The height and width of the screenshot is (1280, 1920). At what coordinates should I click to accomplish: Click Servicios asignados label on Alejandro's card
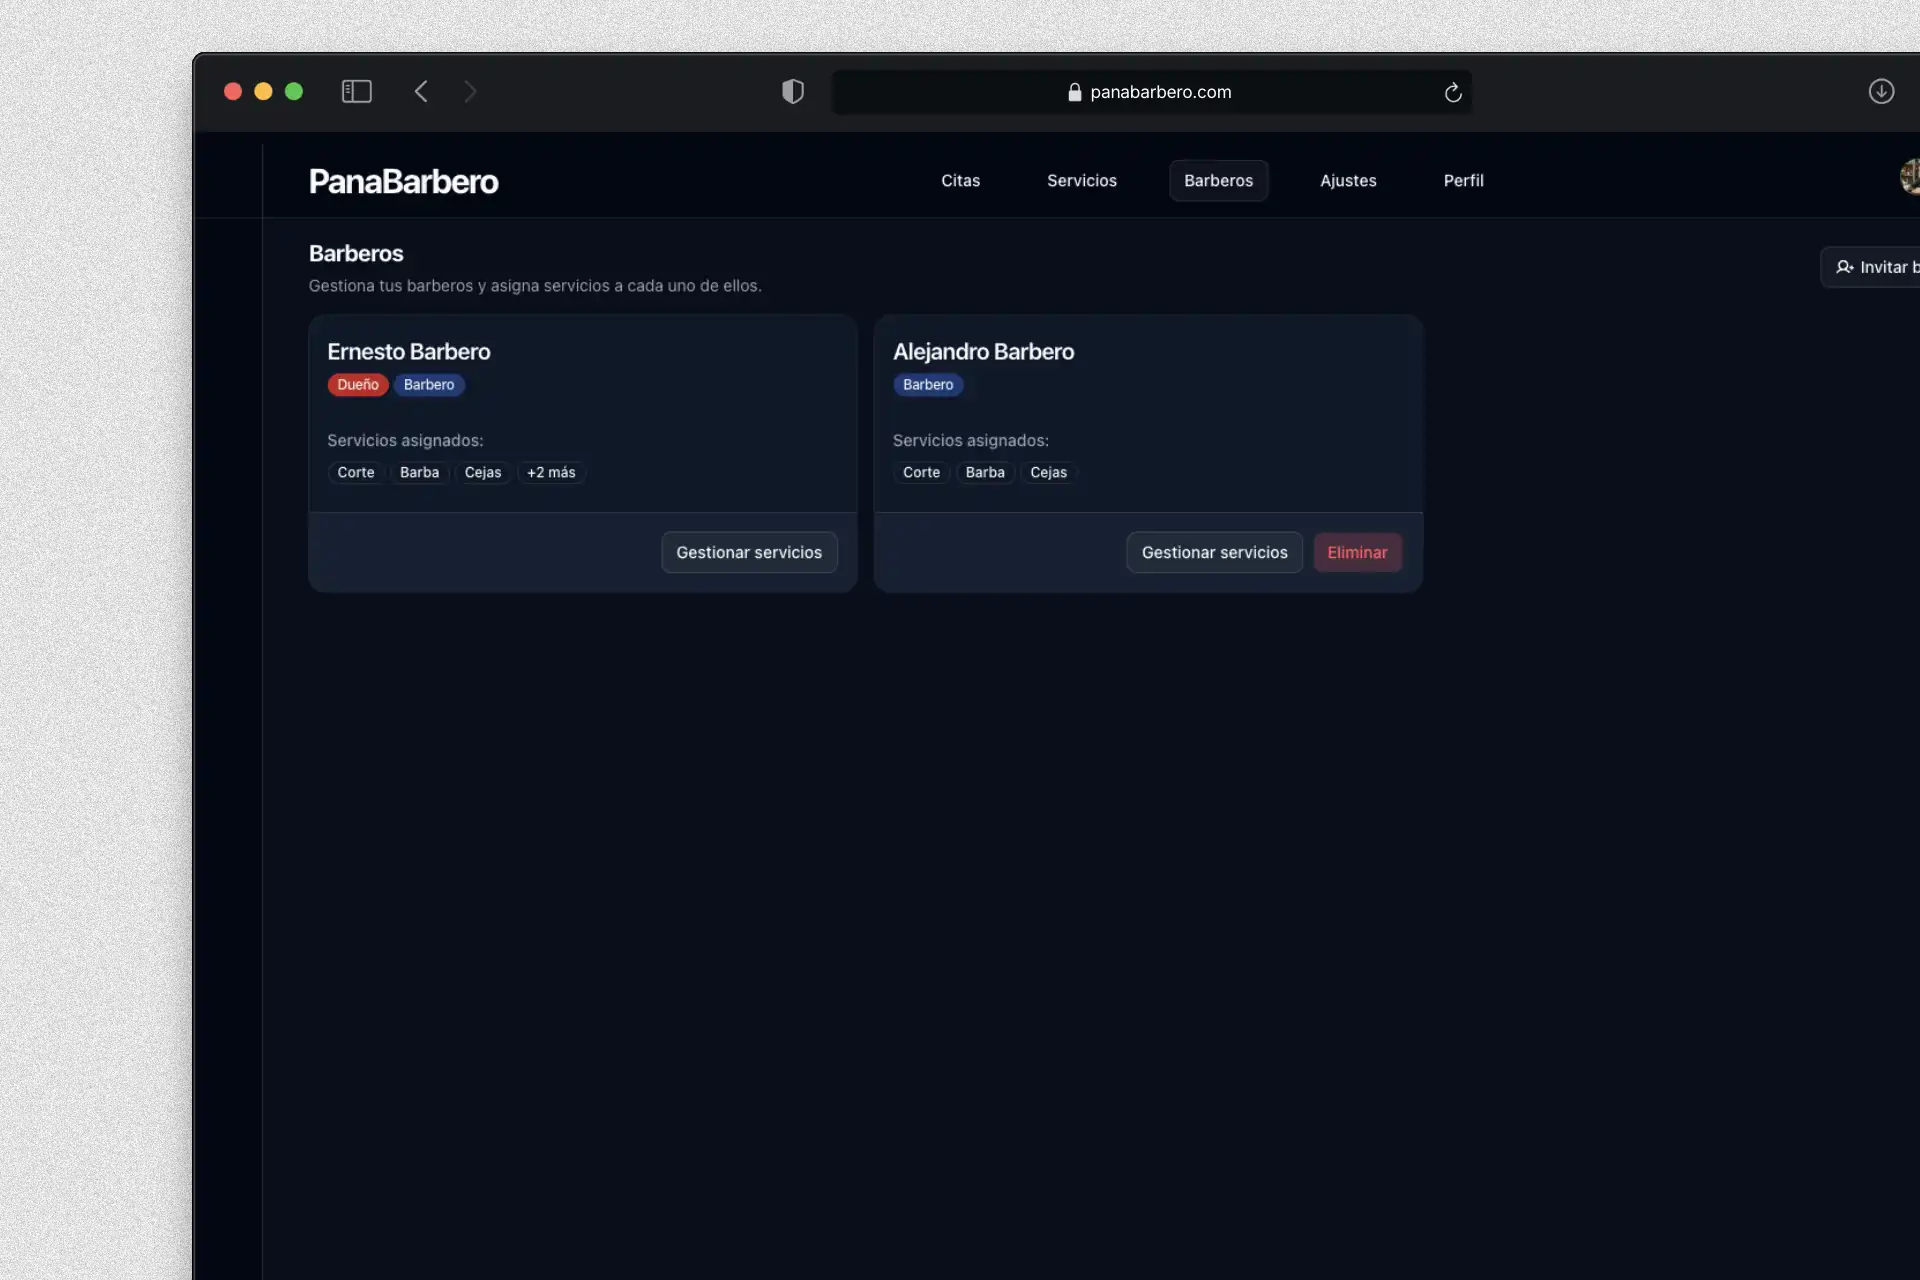pyautogui.click(x=970, y=440)
